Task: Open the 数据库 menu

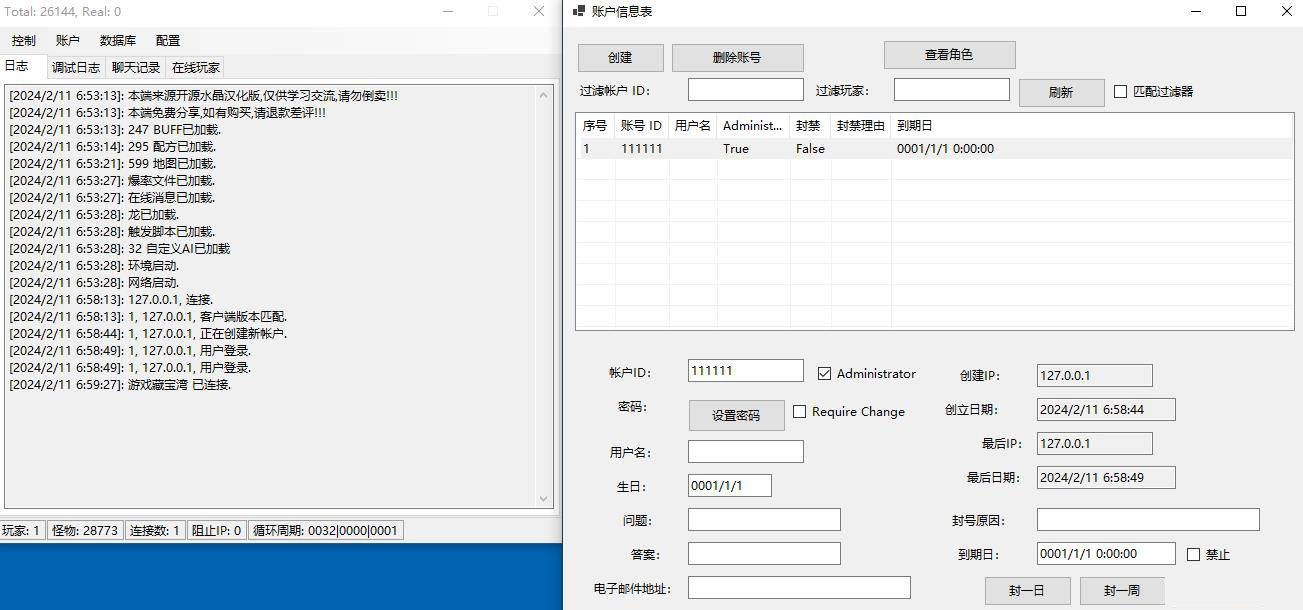Action: (118, 41)
